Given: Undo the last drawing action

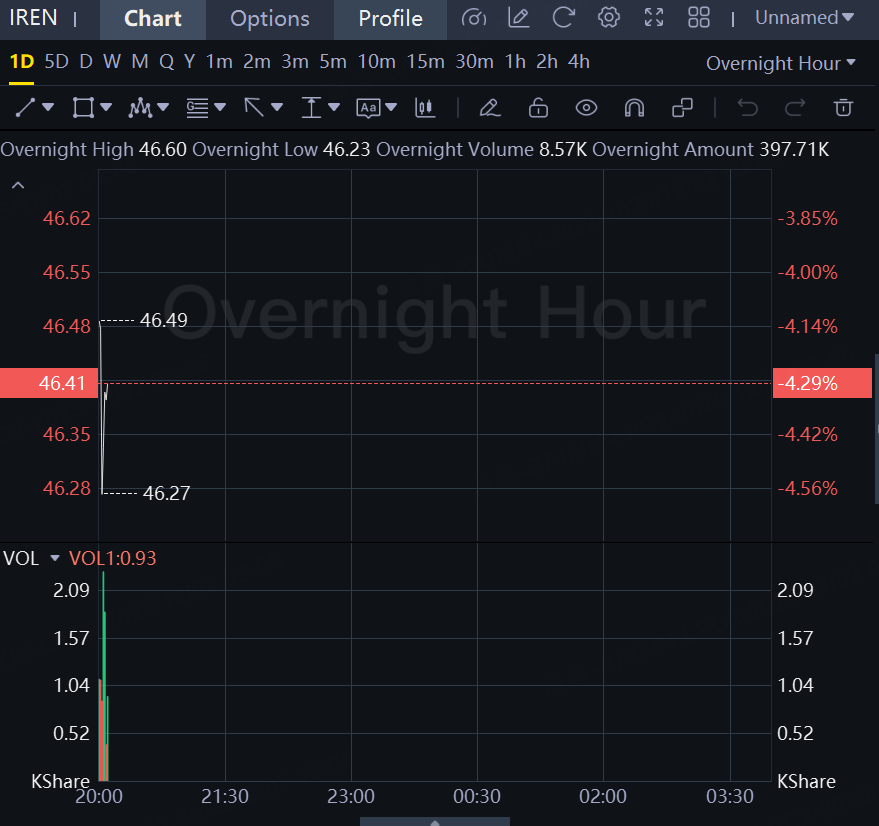Looking at the screenshot, I should pos(747,107).
